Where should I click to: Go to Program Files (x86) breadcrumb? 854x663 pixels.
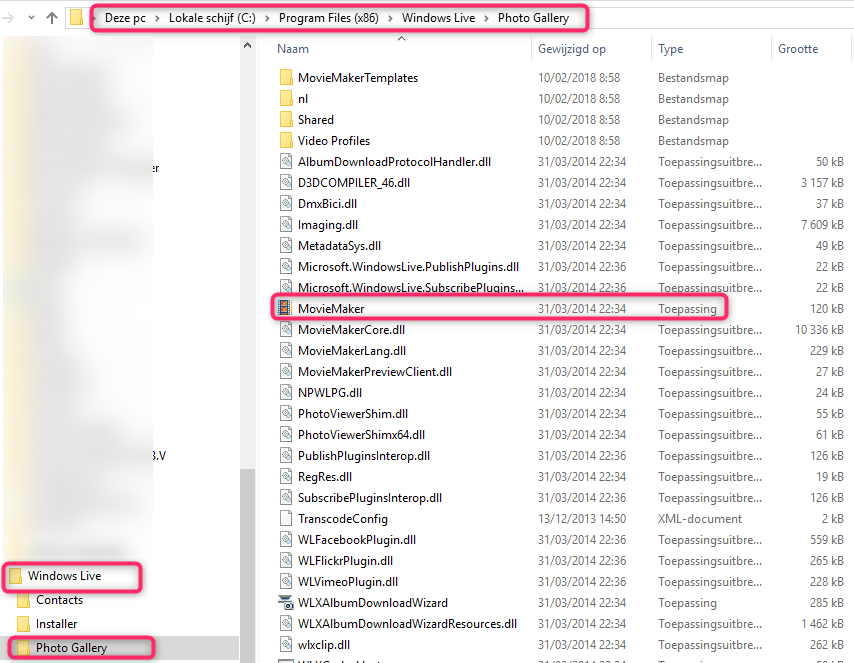click(x=328, y=18)
